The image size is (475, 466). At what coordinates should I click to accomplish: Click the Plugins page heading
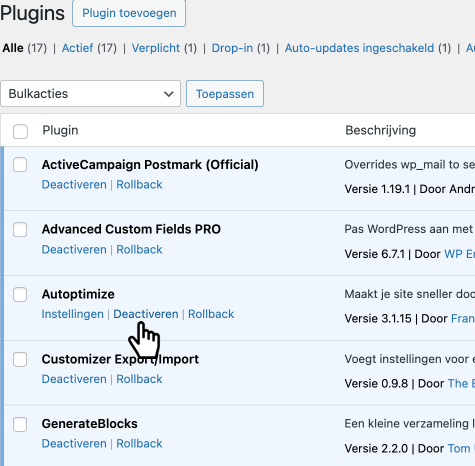coord(32,14)
